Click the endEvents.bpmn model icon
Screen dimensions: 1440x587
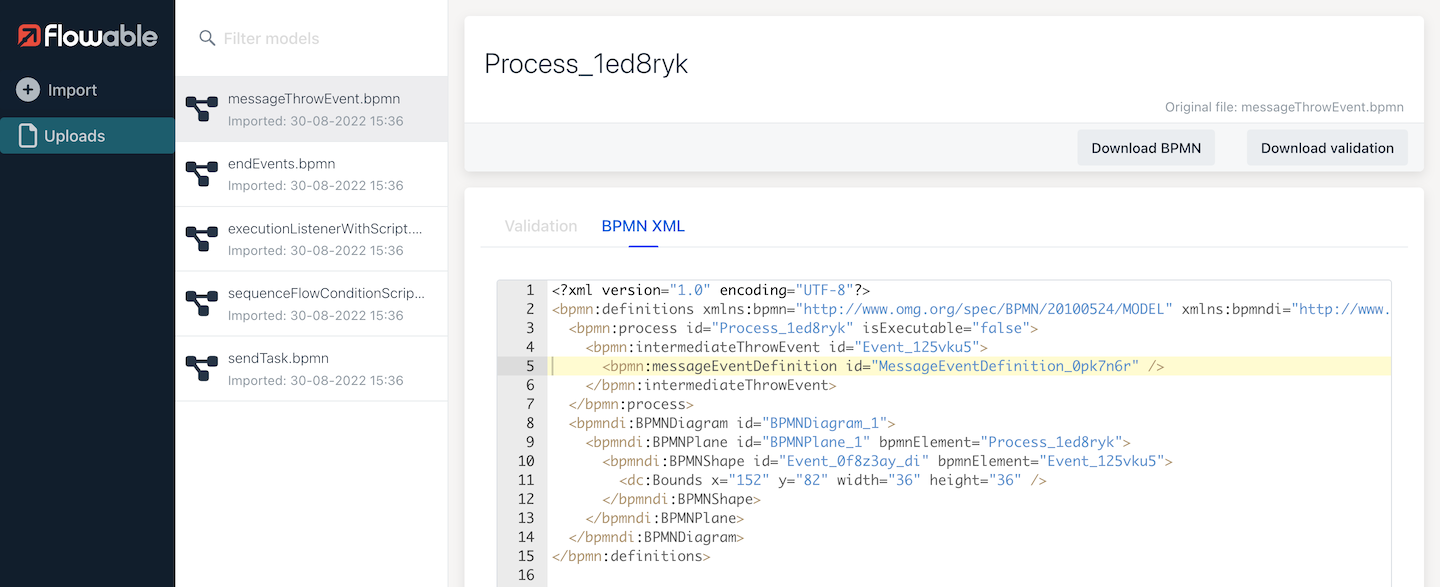click(x=202, y=174)
